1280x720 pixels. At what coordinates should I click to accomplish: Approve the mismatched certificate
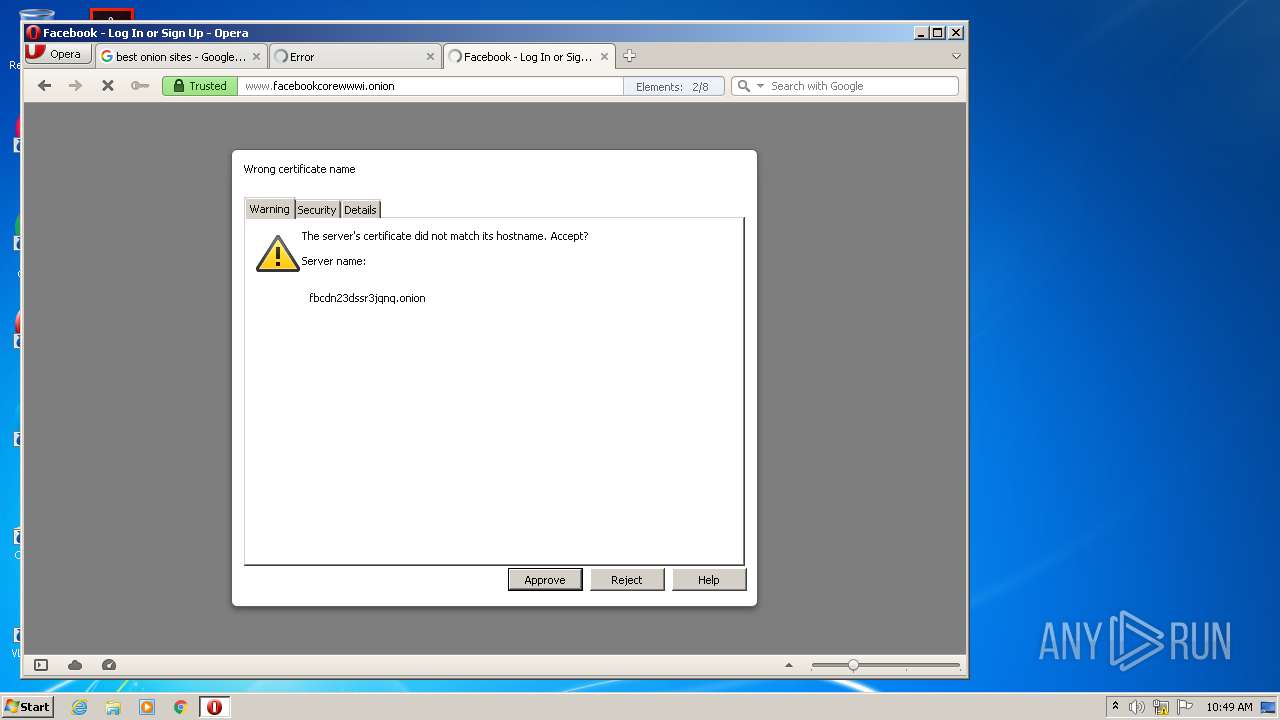(545, 580)
